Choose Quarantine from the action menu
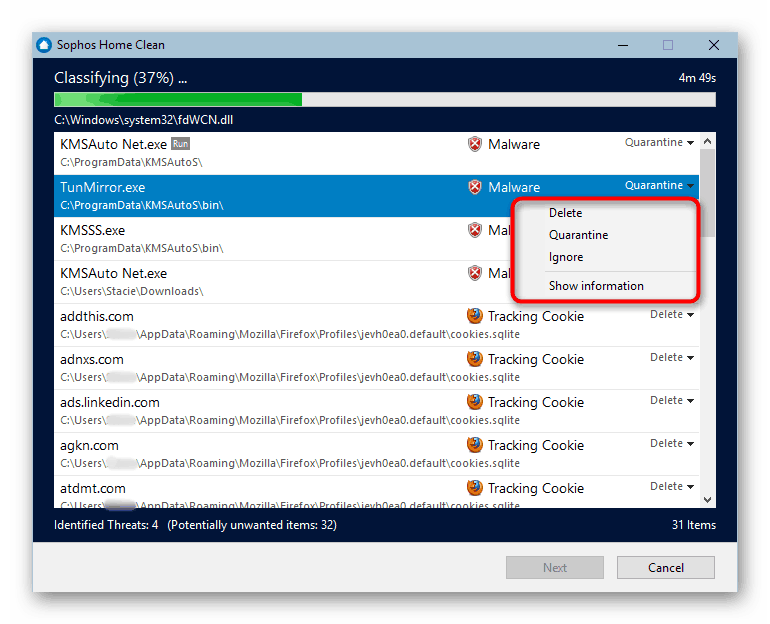This screenshot has width=770, height=624. click(x=578, y=235)
